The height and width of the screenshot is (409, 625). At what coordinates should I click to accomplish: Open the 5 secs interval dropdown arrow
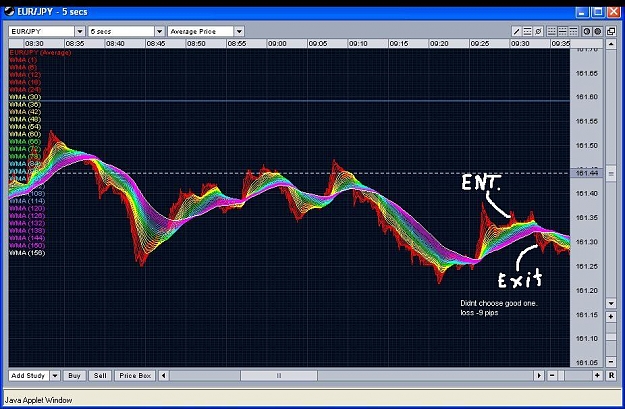[x=159, y=31]
